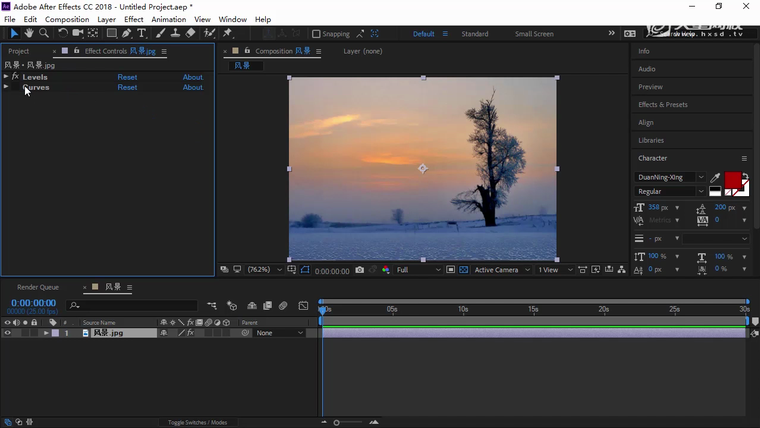
Task: Select the Hand tool
Action: click(29, 33)
